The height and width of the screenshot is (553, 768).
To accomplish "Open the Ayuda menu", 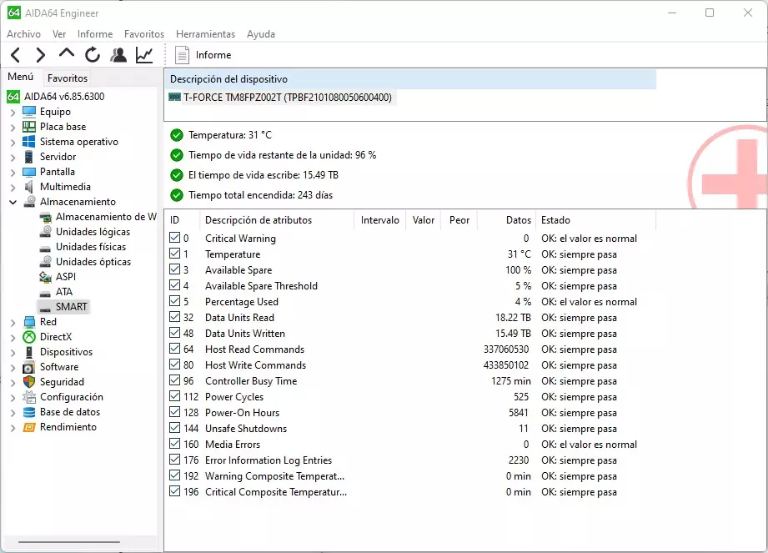I will (261, 34).
